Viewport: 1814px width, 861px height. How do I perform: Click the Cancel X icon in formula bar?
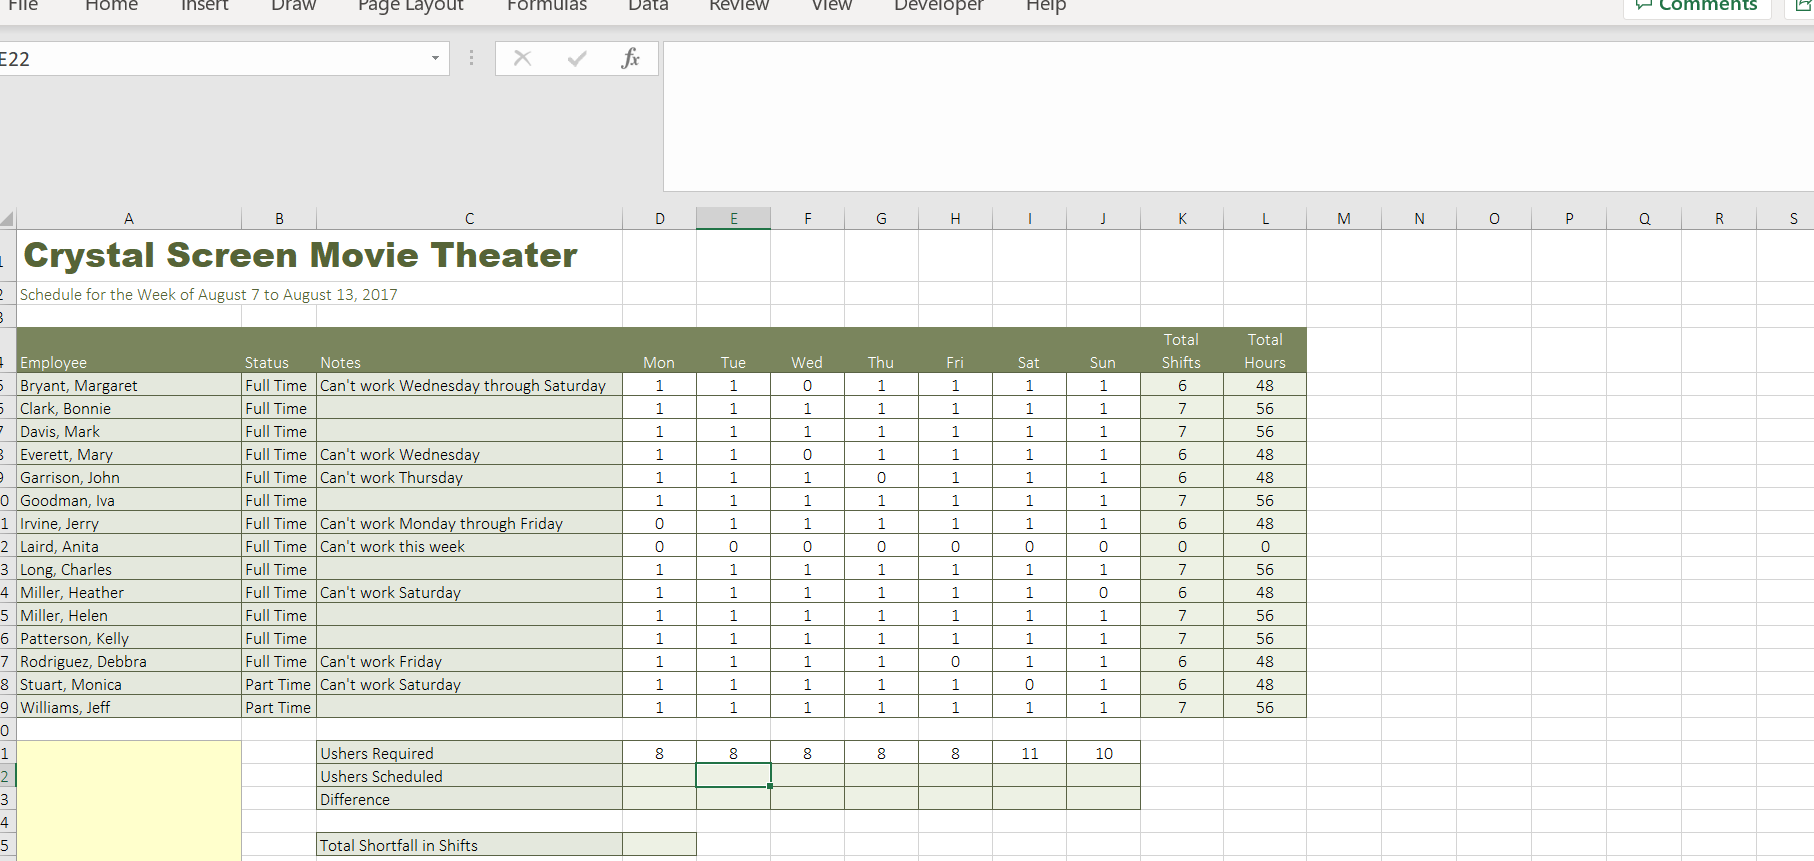point(522,58)
